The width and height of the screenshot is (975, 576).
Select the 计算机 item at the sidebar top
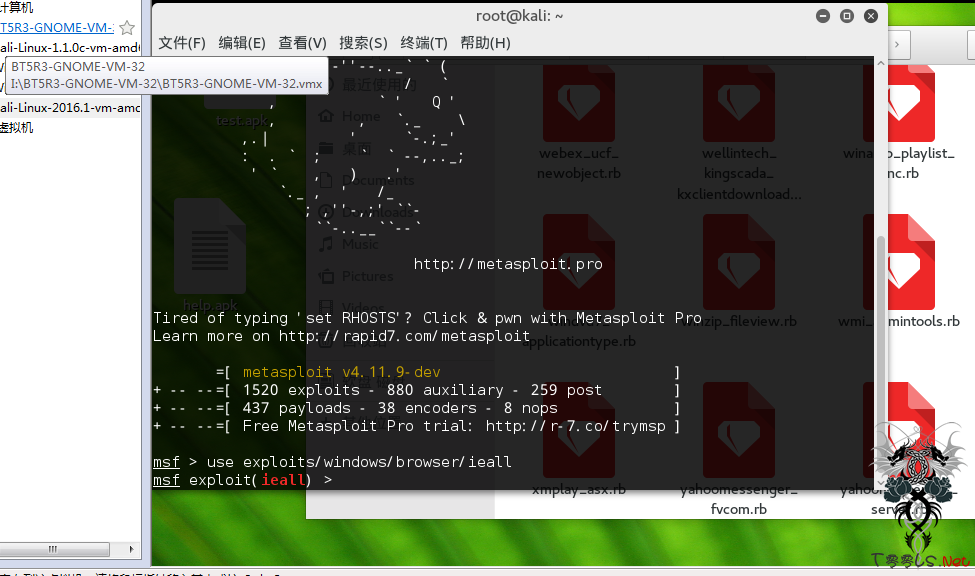coord(17,7)
